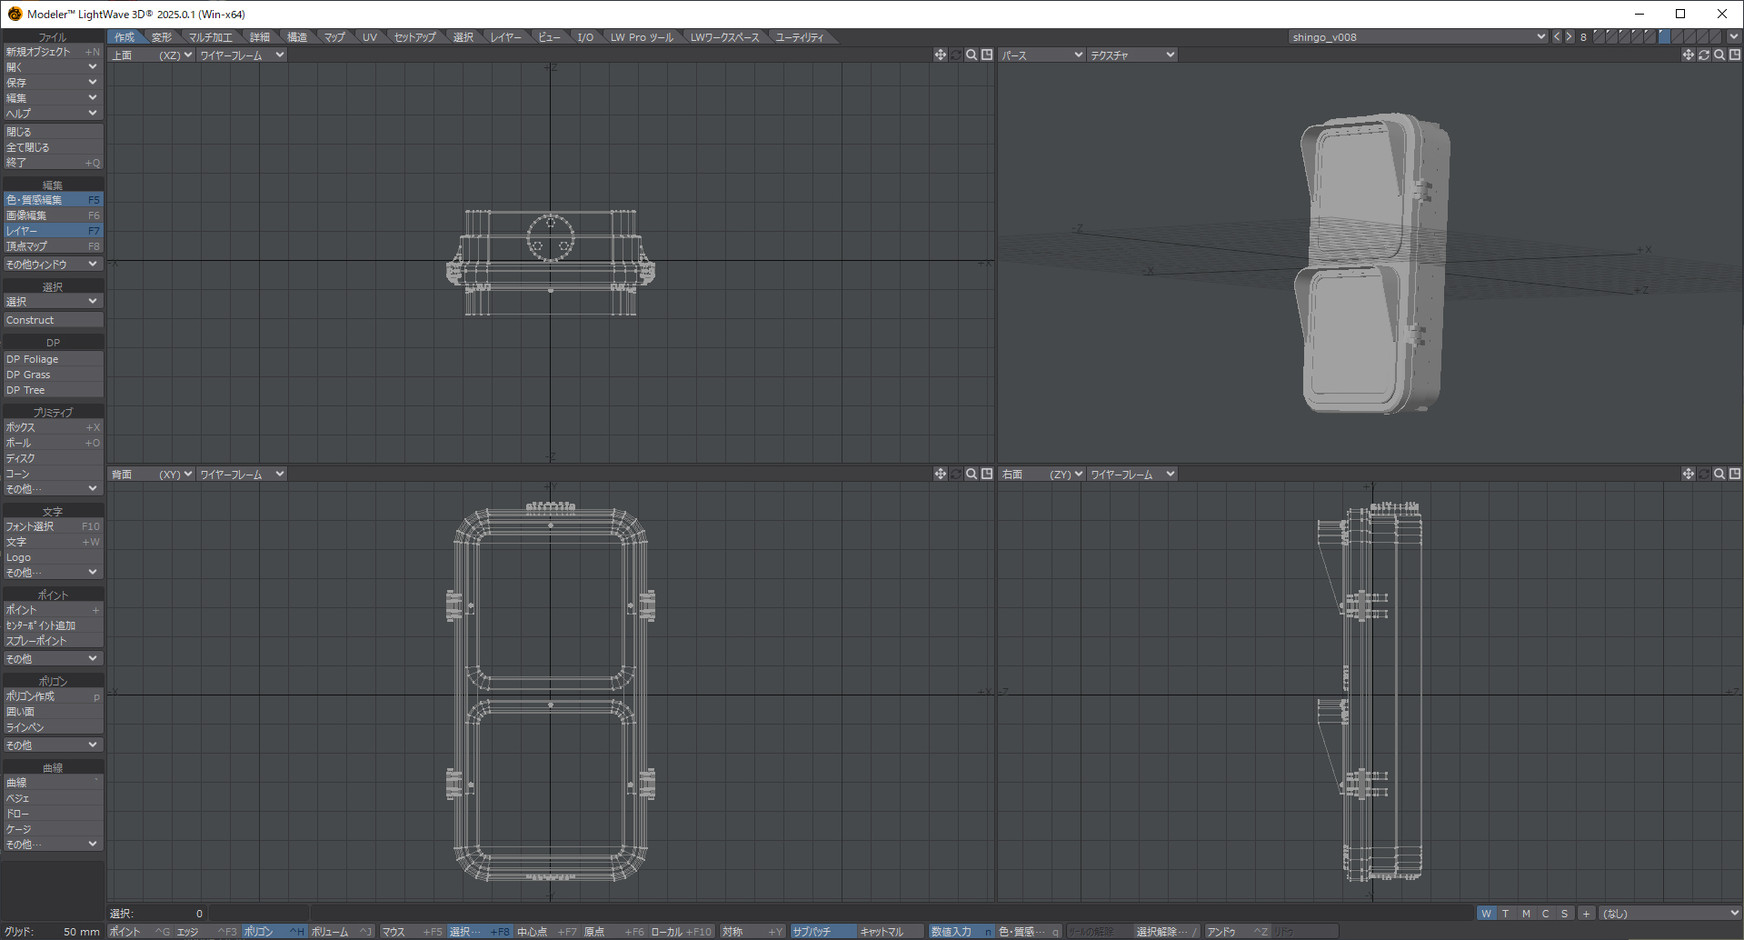1744x940 pixels.
Task: Select first layer slot in layer bank
Action: (1599, 37)
